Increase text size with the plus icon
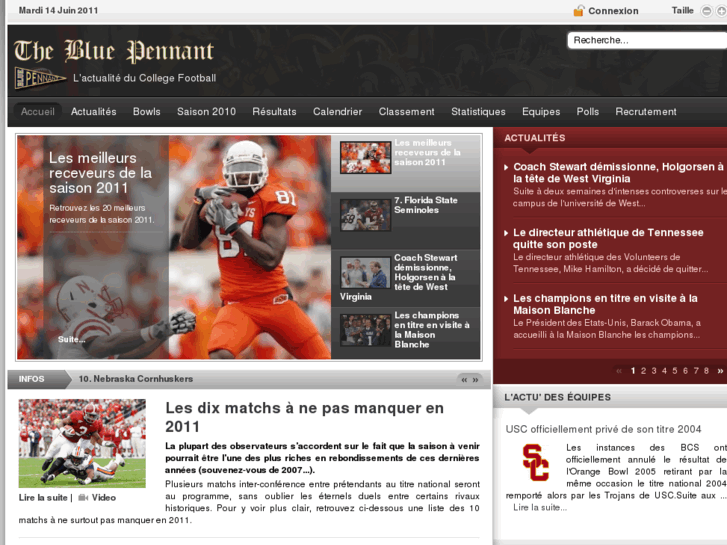Image resolution: width=727 pixels, height=545 pixels. tap(721, 11)
